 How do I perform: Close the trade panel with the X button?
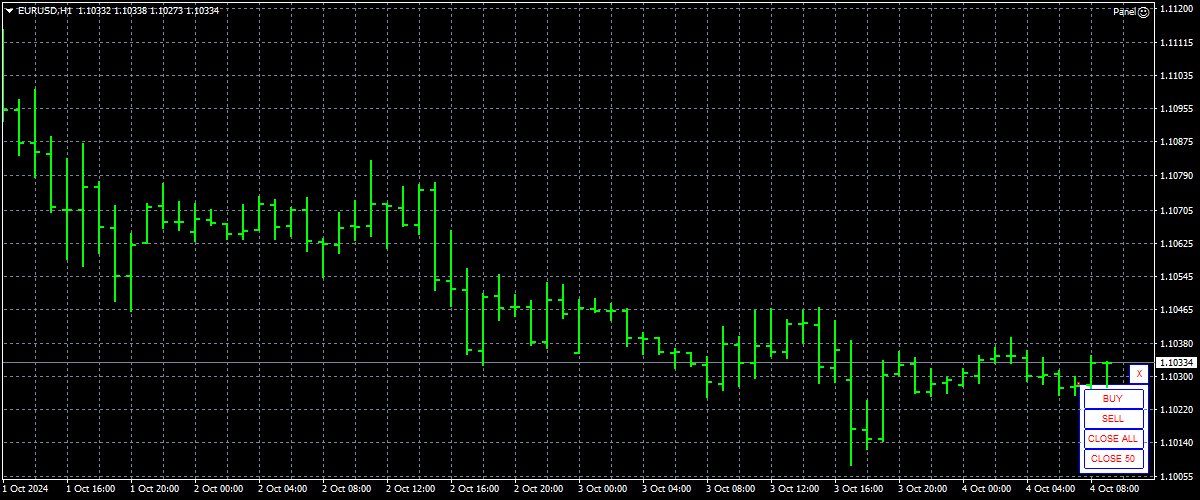[1138, 373]
